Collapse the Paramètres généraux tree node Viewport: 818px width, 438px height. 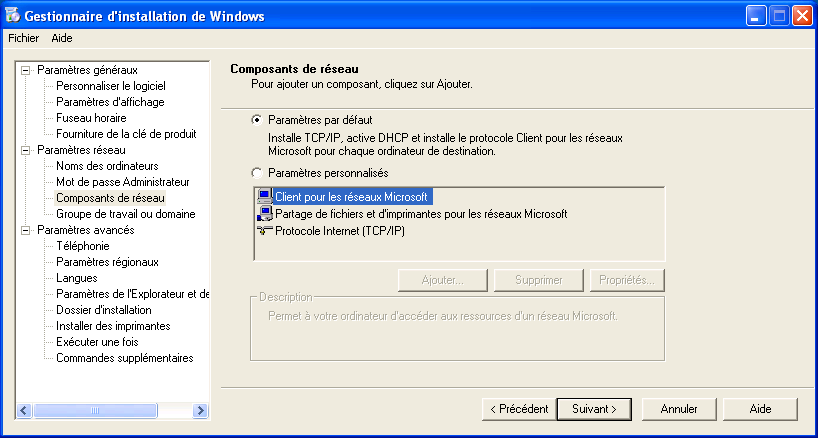pyautogui.click(x=26, y=70)
